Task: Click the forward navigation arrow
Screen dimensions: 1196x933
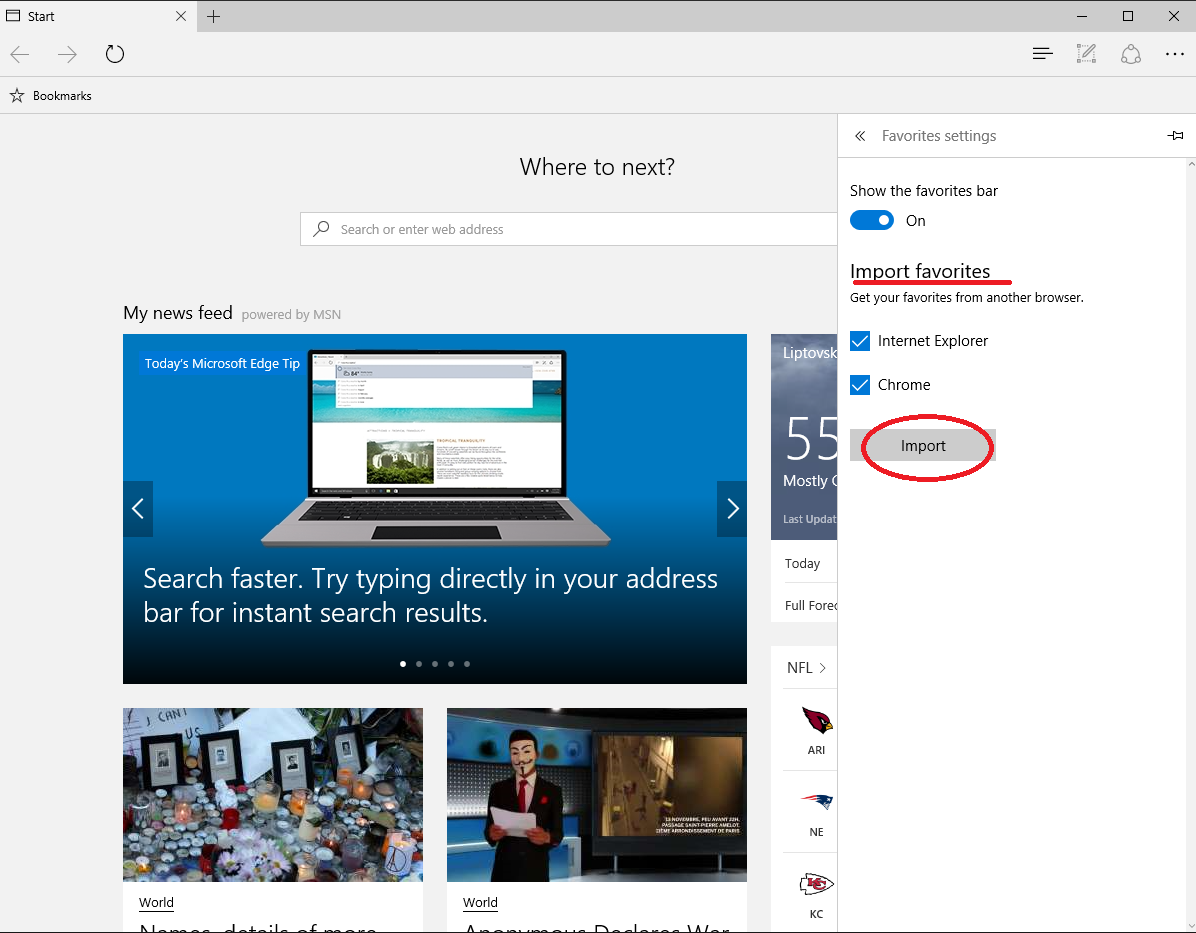Action: (x=67, y=54)
